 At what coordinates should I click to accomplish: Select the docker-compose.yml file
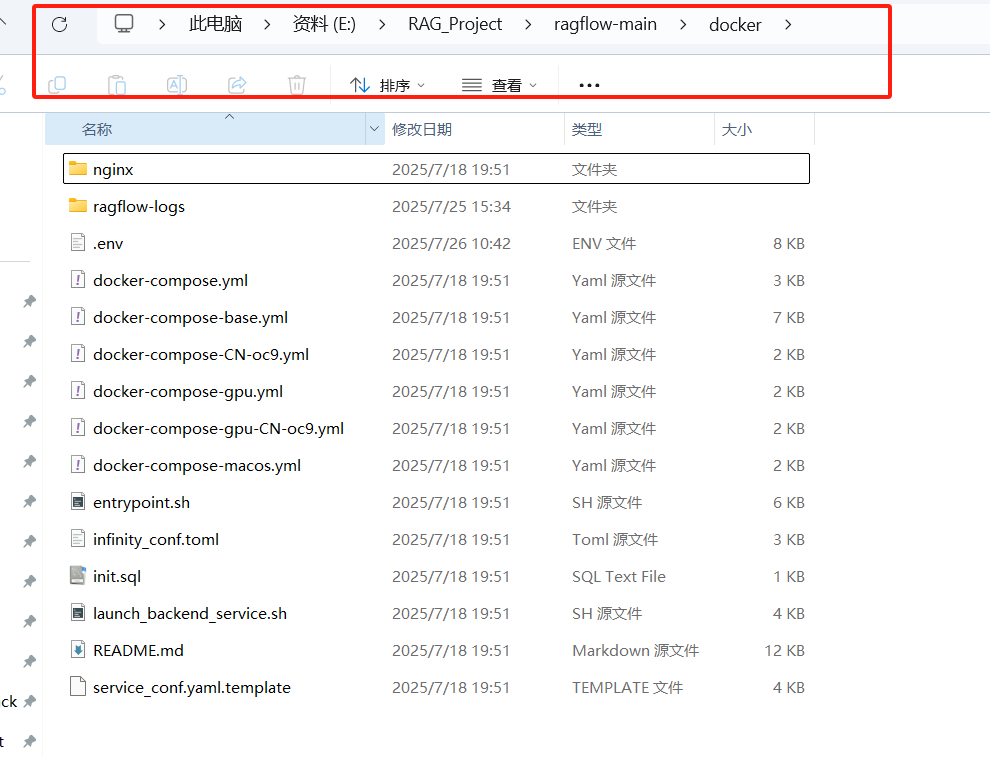(x=167, y=280)
